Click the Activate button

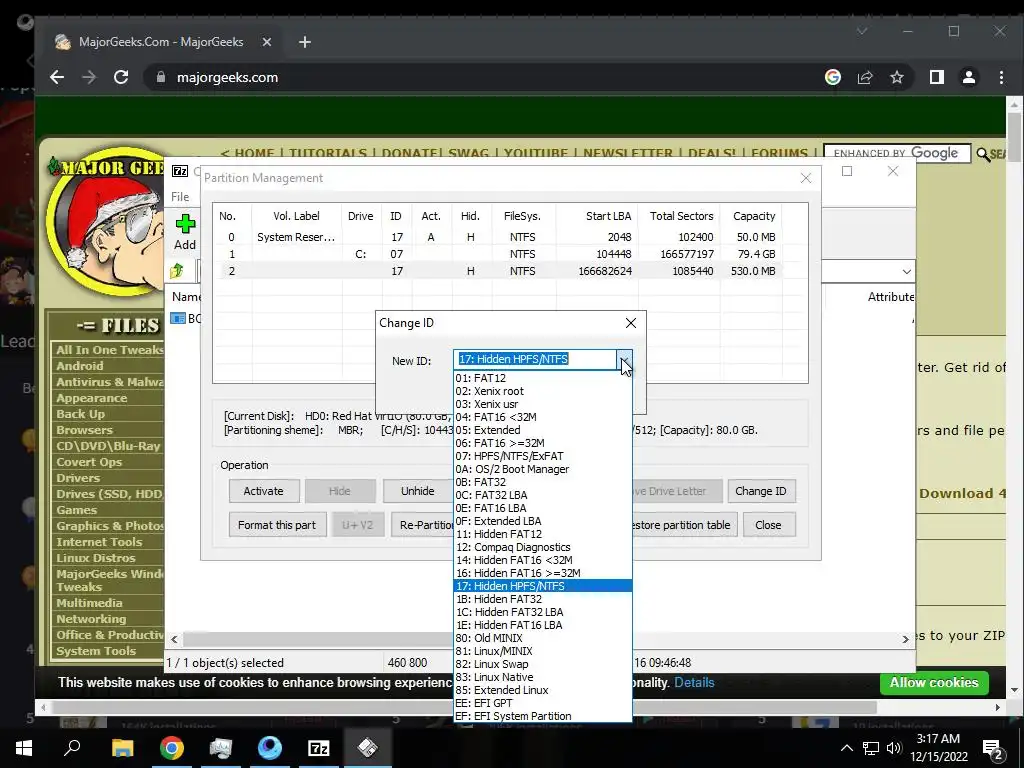(x=264, y=491)
